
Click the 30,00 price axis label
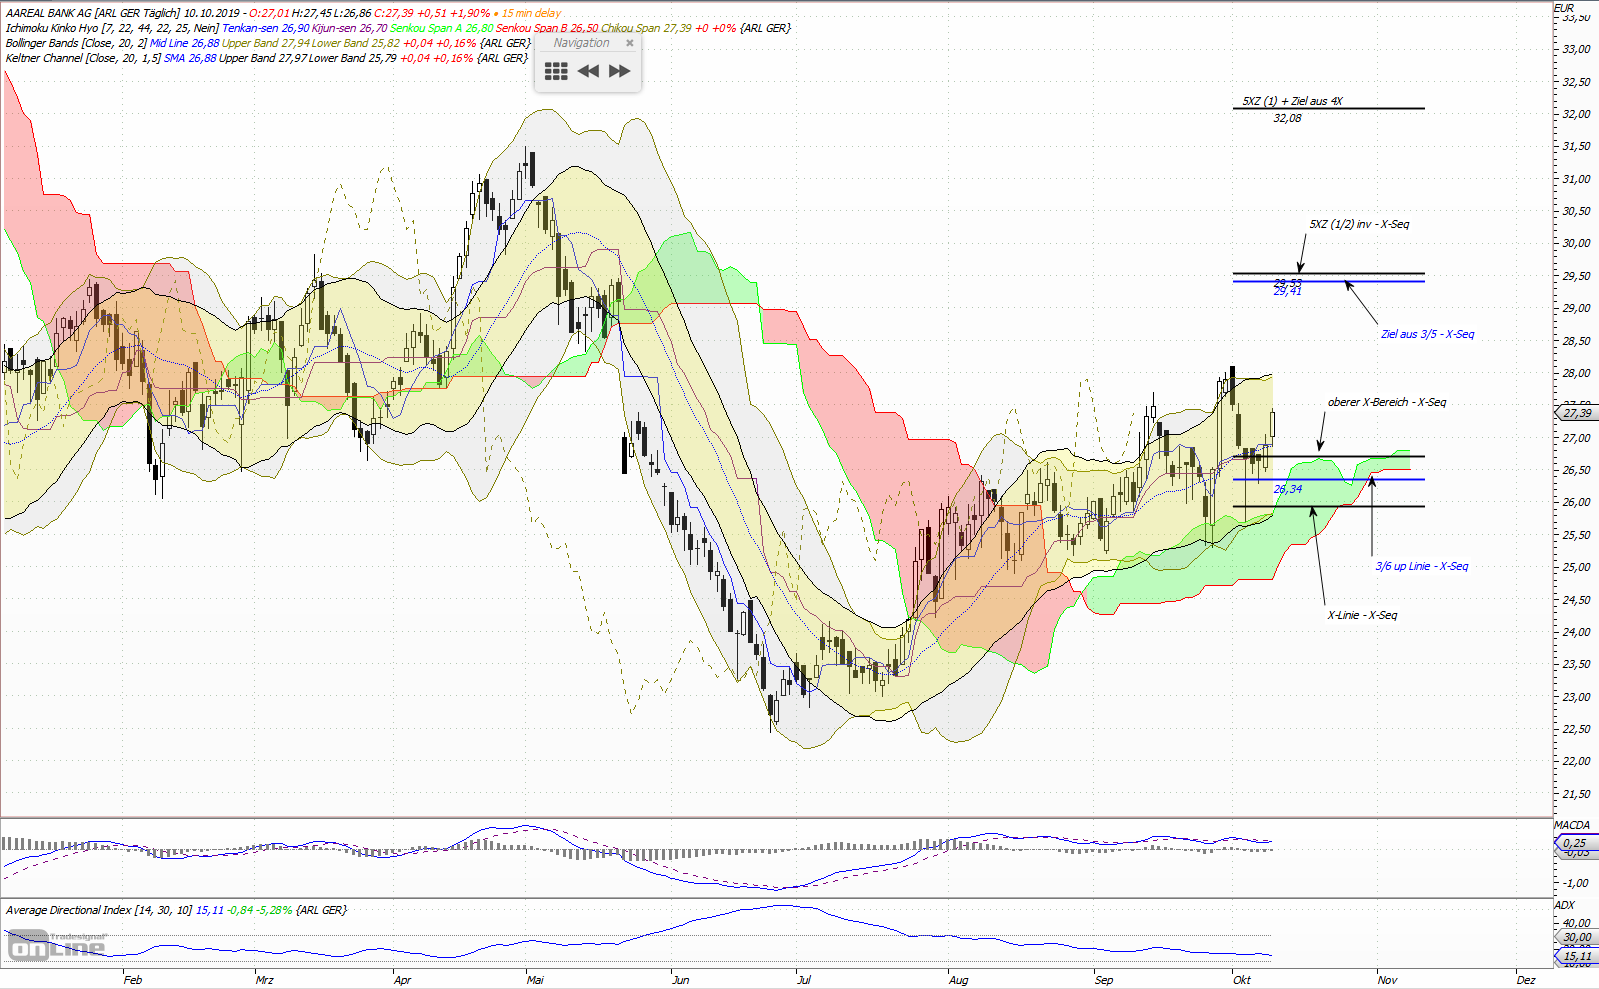coord(1576,243)
